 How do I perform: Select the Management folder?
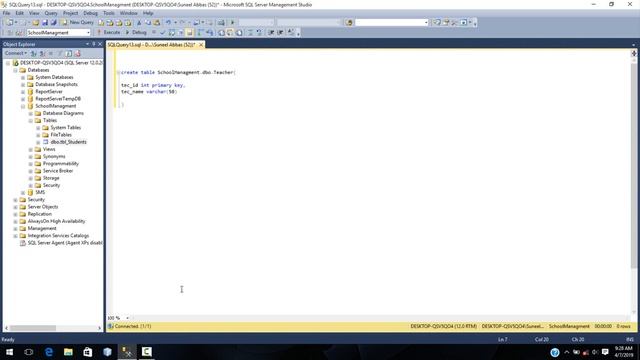click(x=42, y=229)
